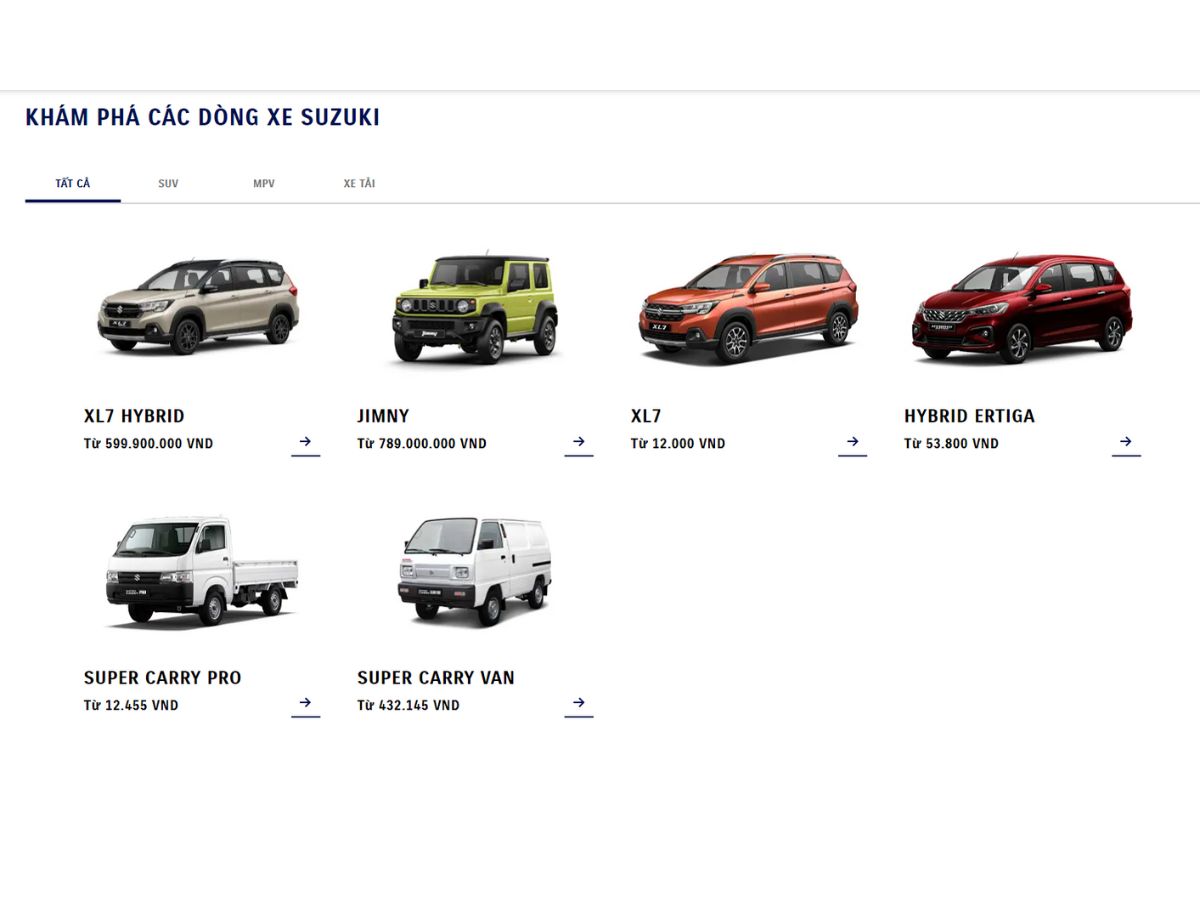Click the price Từ 789.000.000 VND
This screenshot has width=1200, height=900.
(x=422, y=444)
